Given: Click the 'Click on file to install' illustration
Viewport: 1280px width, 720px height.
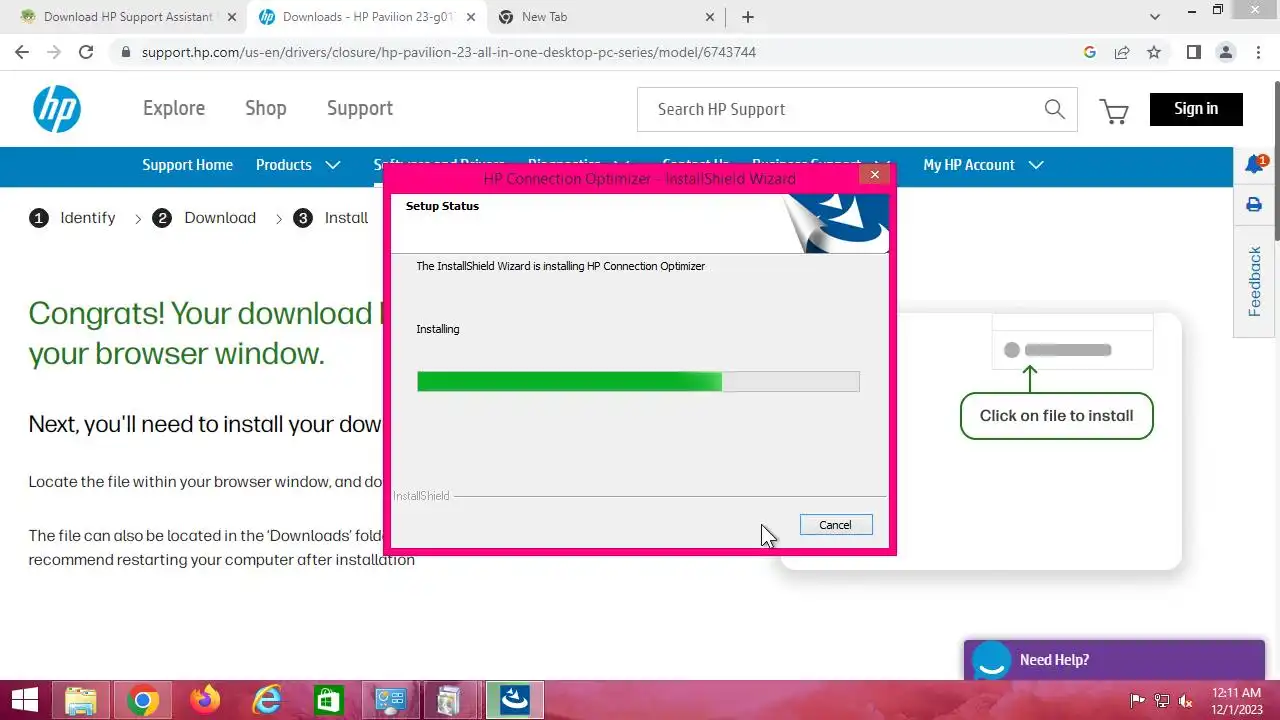Looking at the screenshot, I should tap(1056, 415).
